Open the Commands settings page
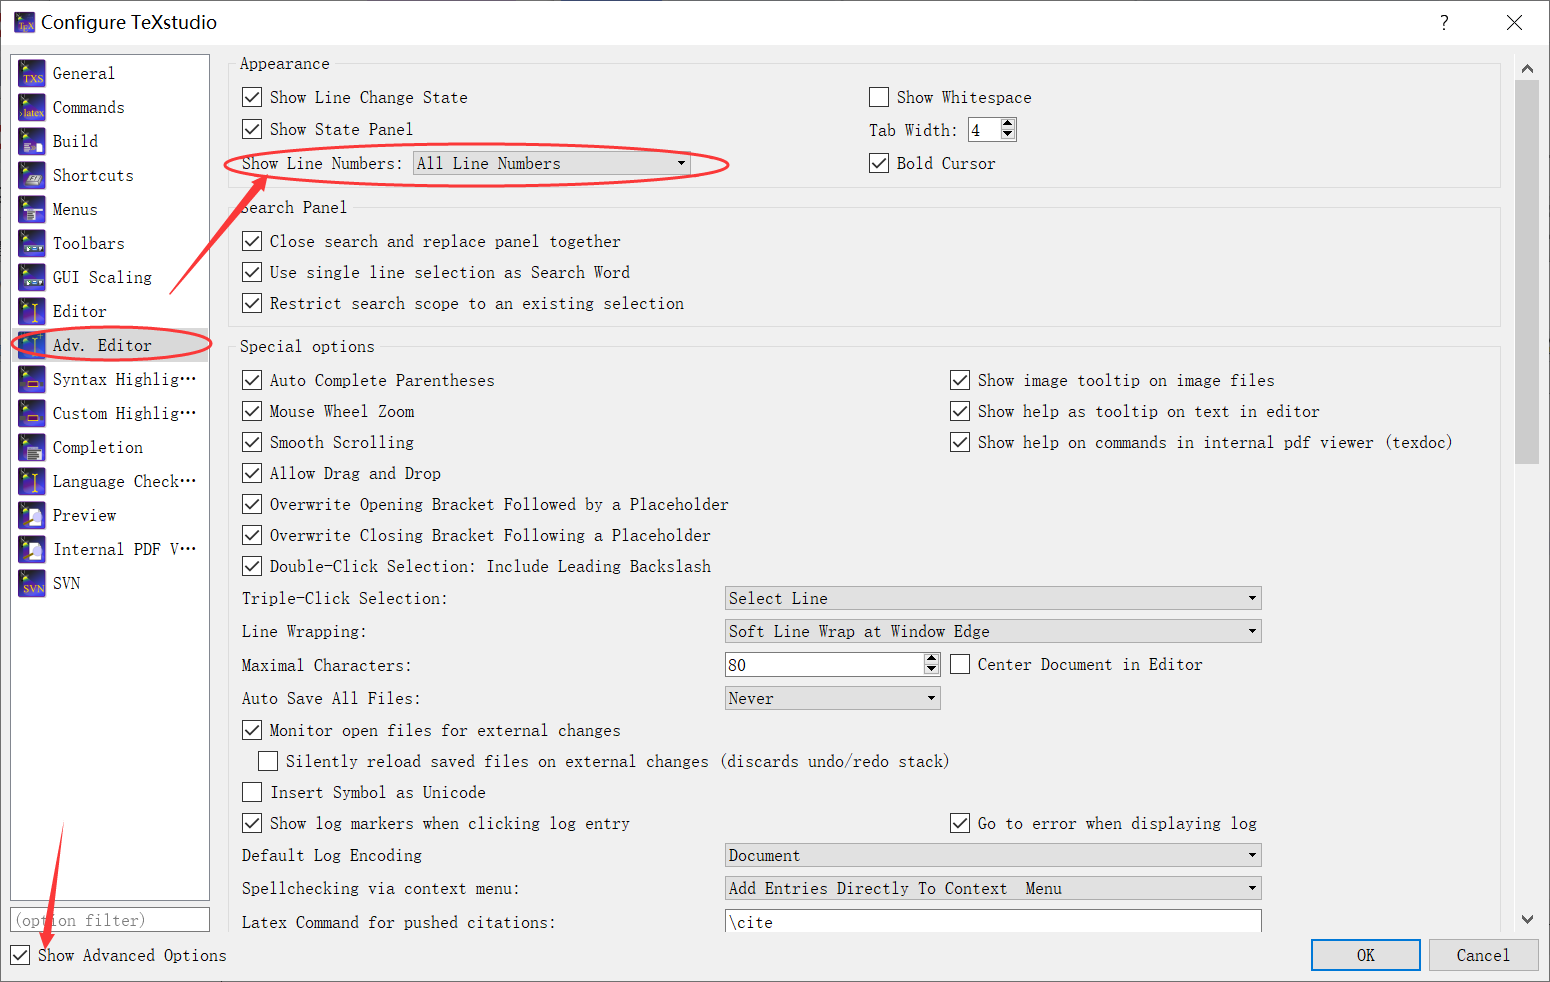 coord(110,107)
